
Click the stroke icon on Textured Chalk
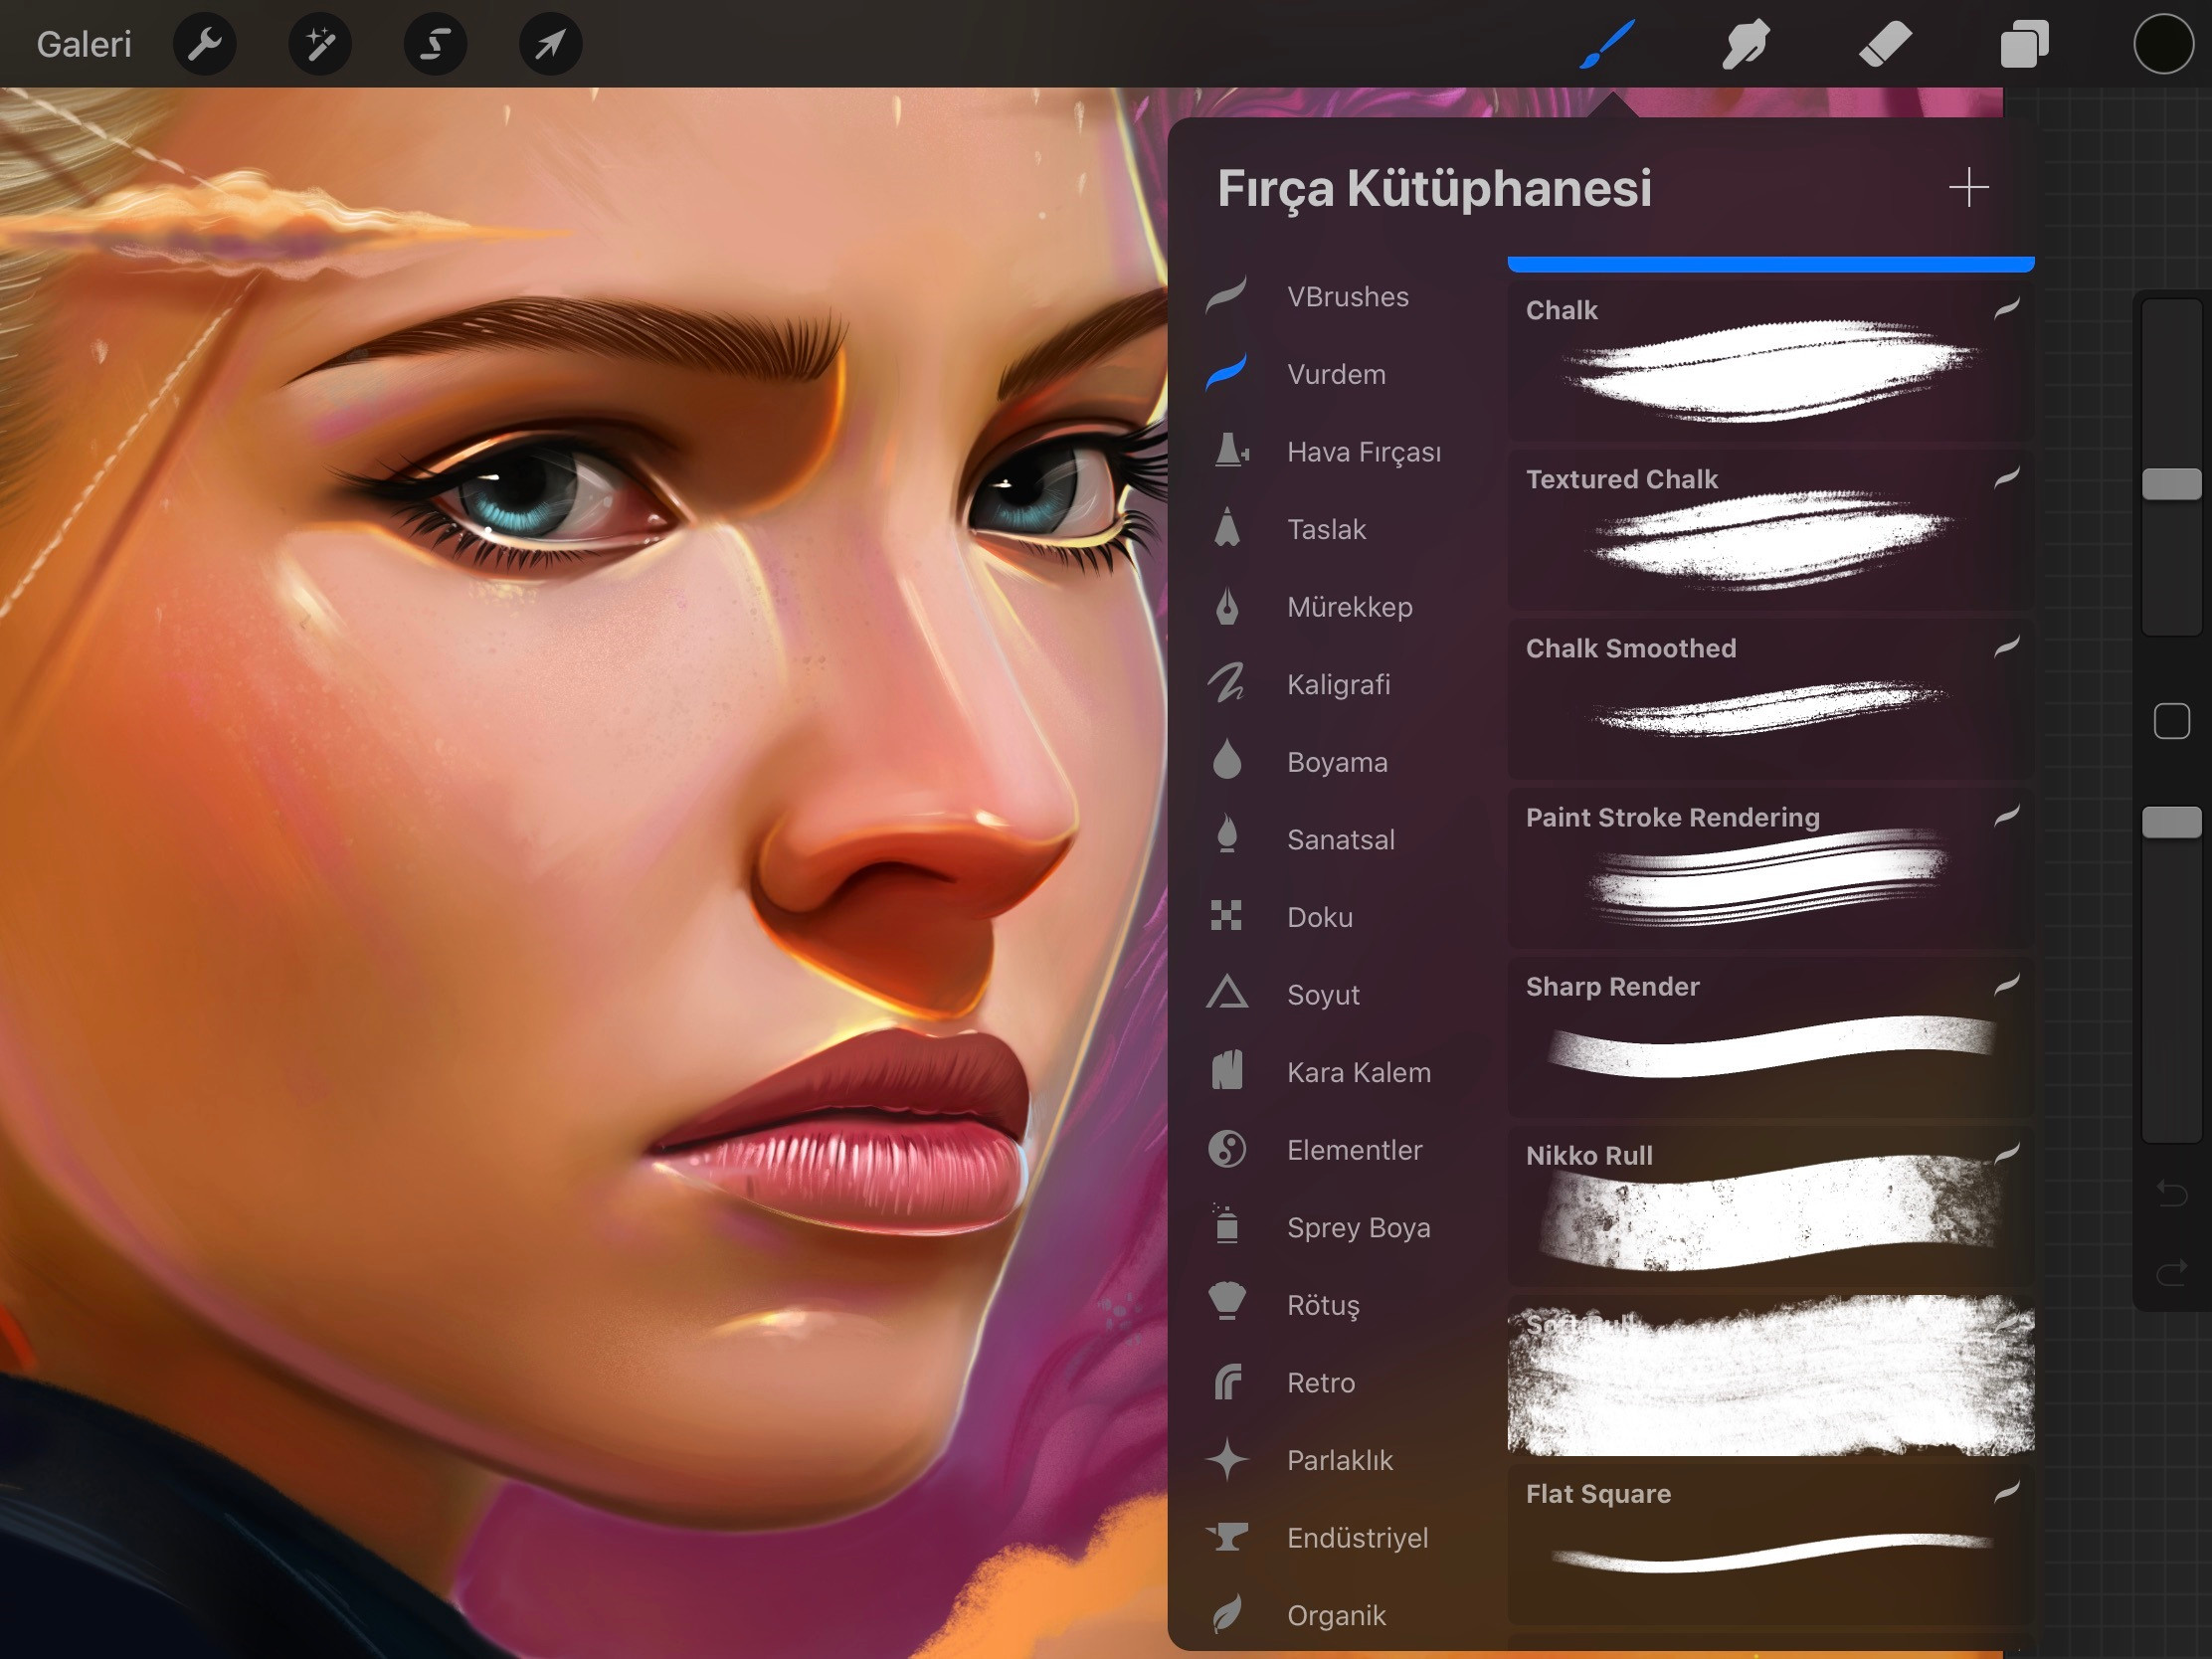[2006, 478]
